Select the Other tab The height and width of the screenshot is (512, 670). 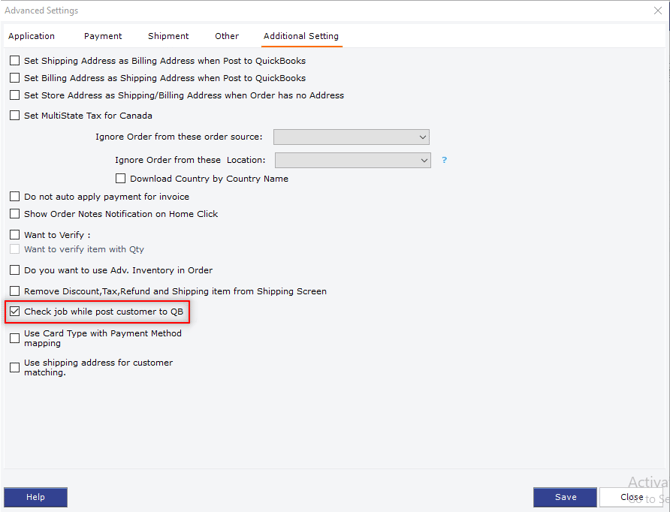(x=227, y=37)
